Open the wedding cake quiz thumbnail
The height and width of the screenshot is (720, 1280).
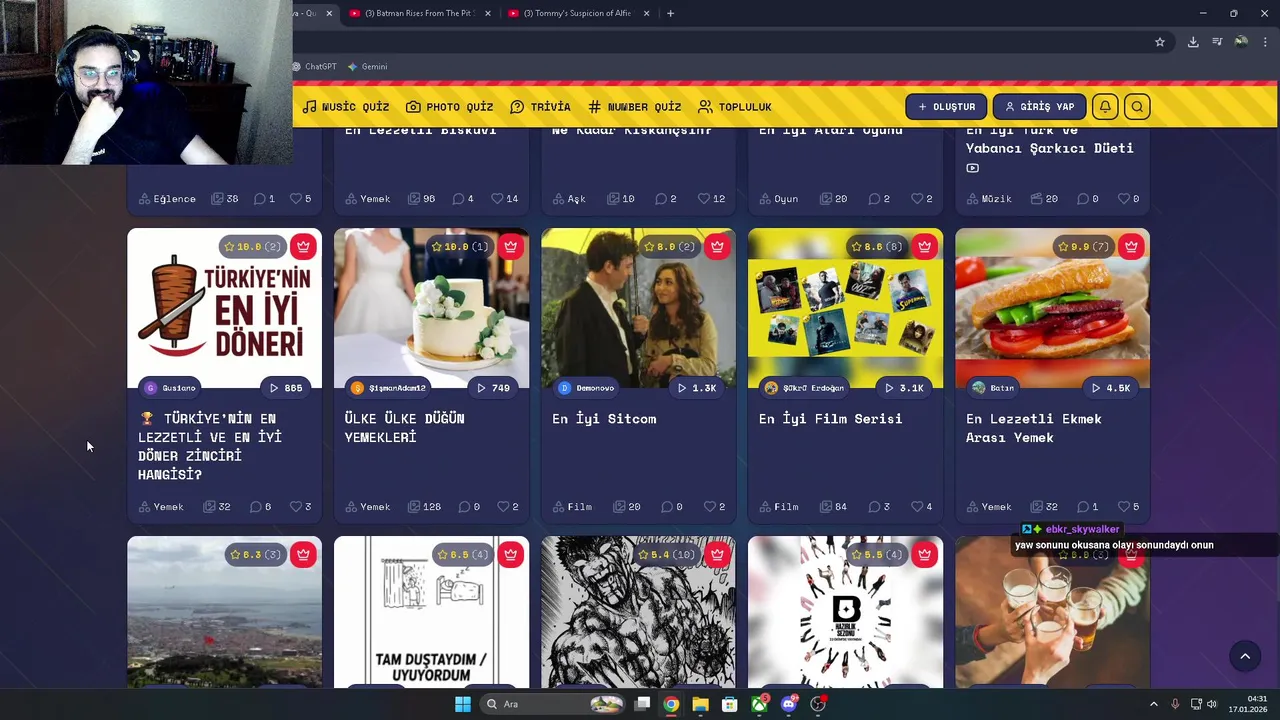431,308
